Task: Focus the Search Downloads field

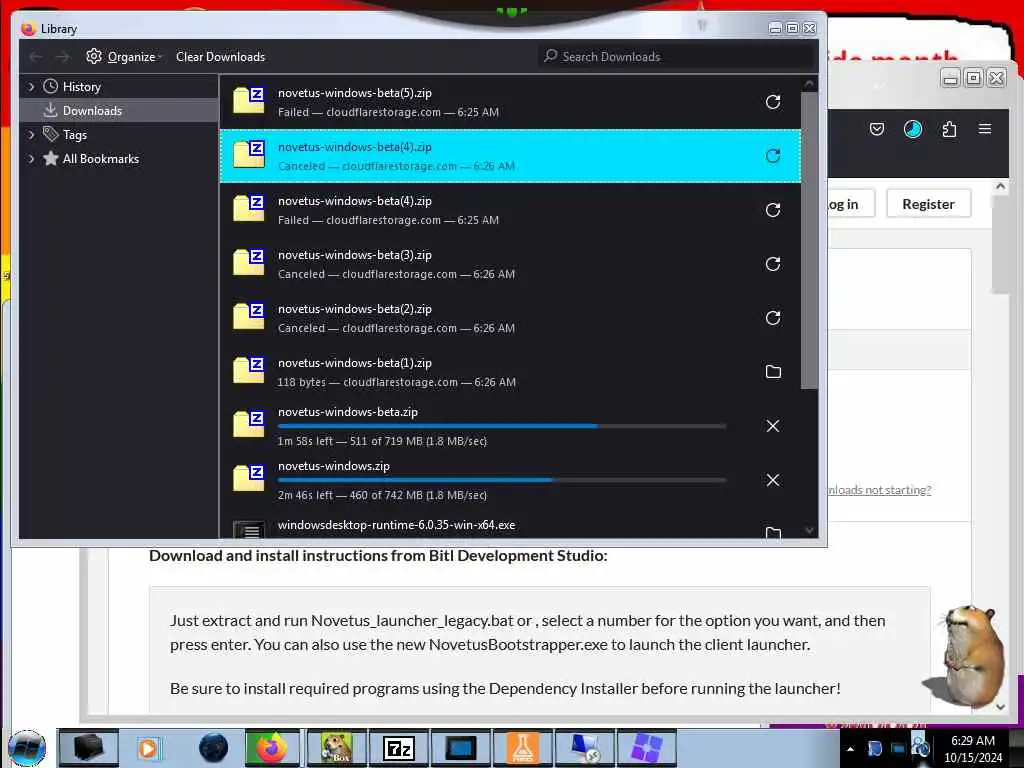Action: click(x=676, y=57)
